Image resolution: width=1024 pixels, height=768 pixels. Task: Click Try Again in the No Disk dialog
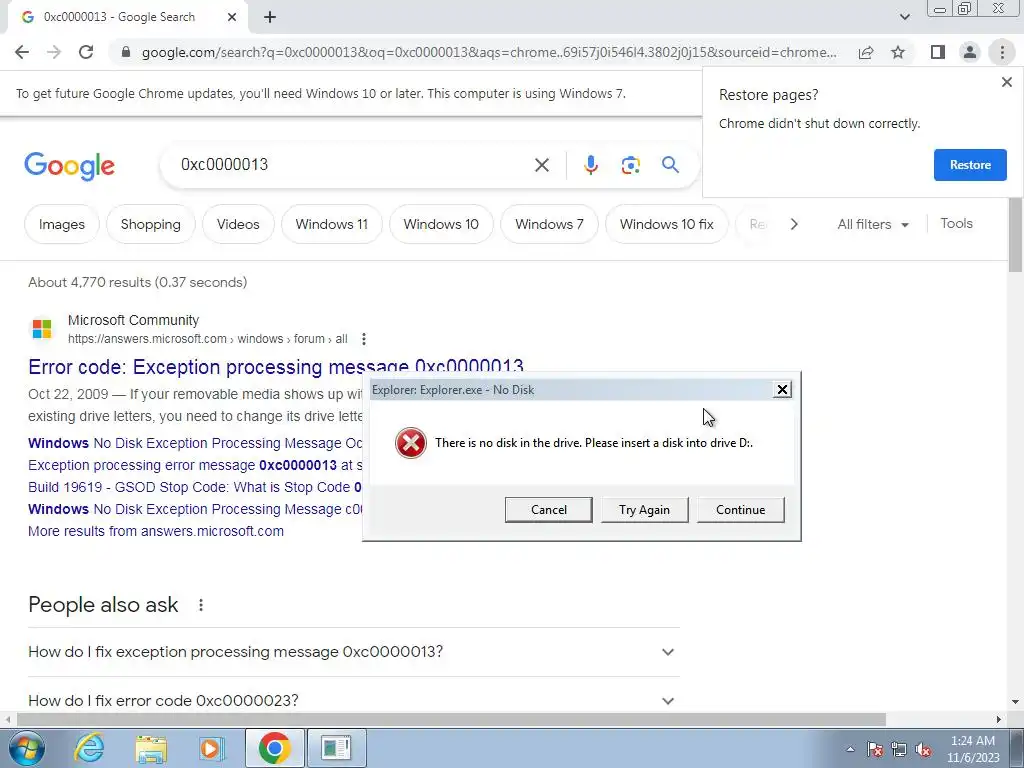click(645, 510)
